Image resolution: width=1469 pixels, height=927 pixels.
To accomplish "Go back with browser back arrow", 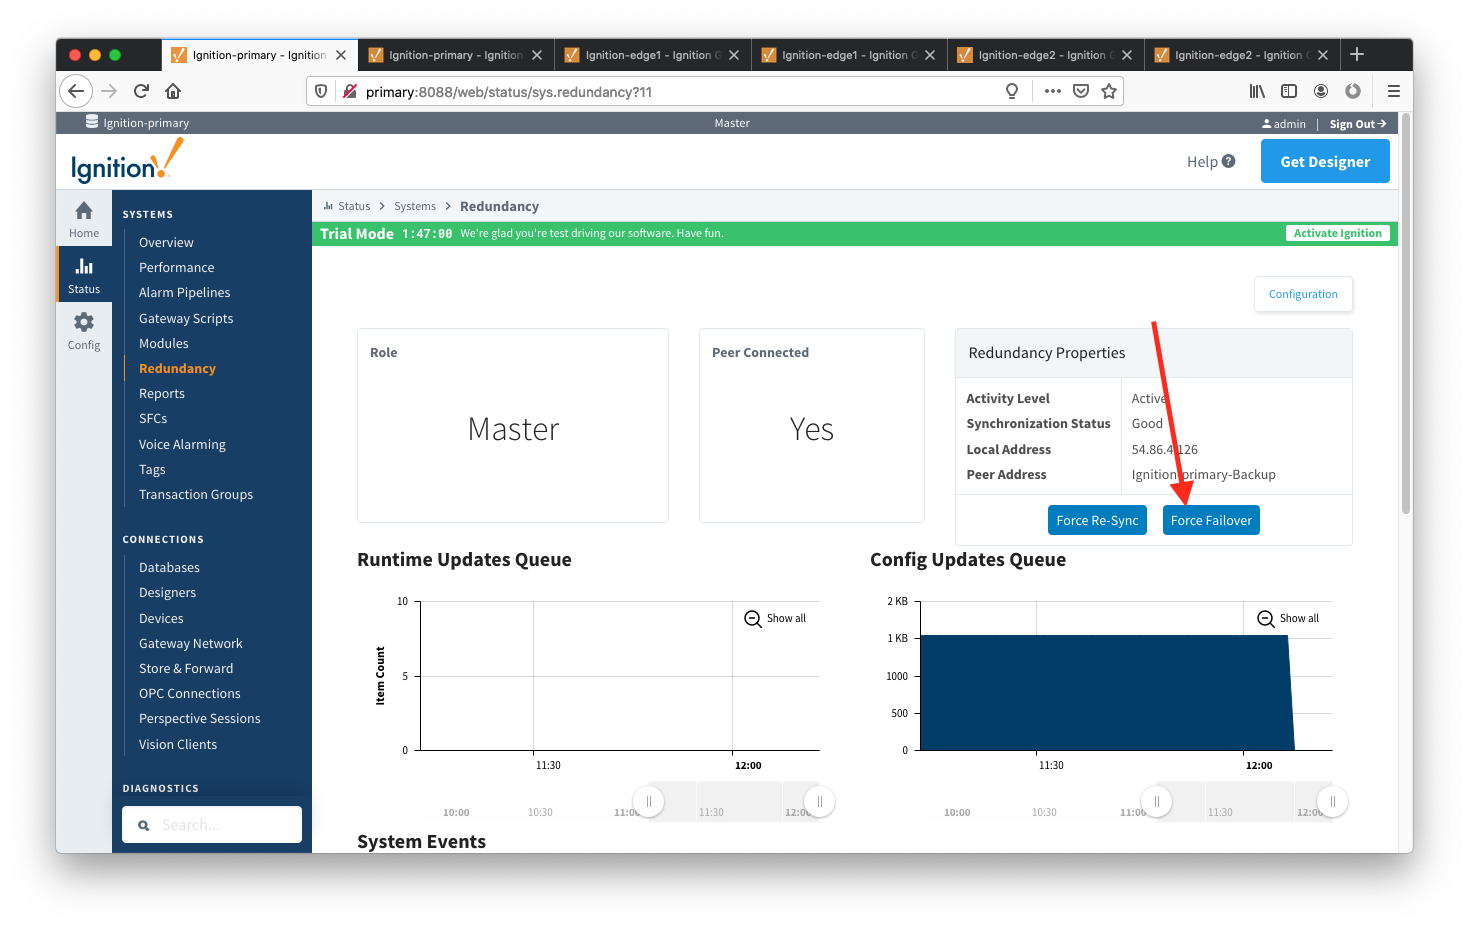I will [76, 91].
